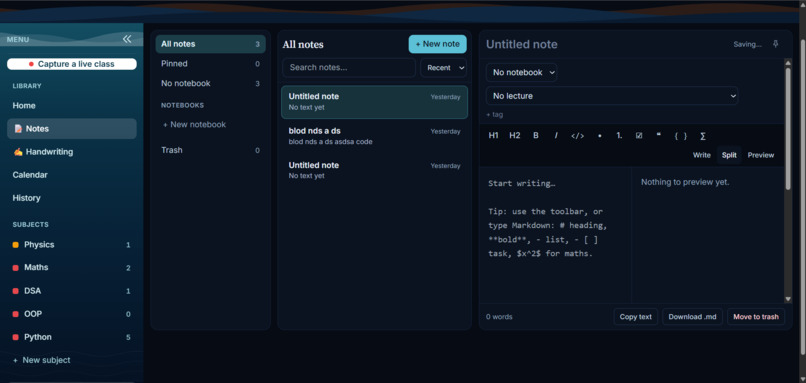Create a new notebook
This screenshot has height=383, width=806.
point(194,124)
